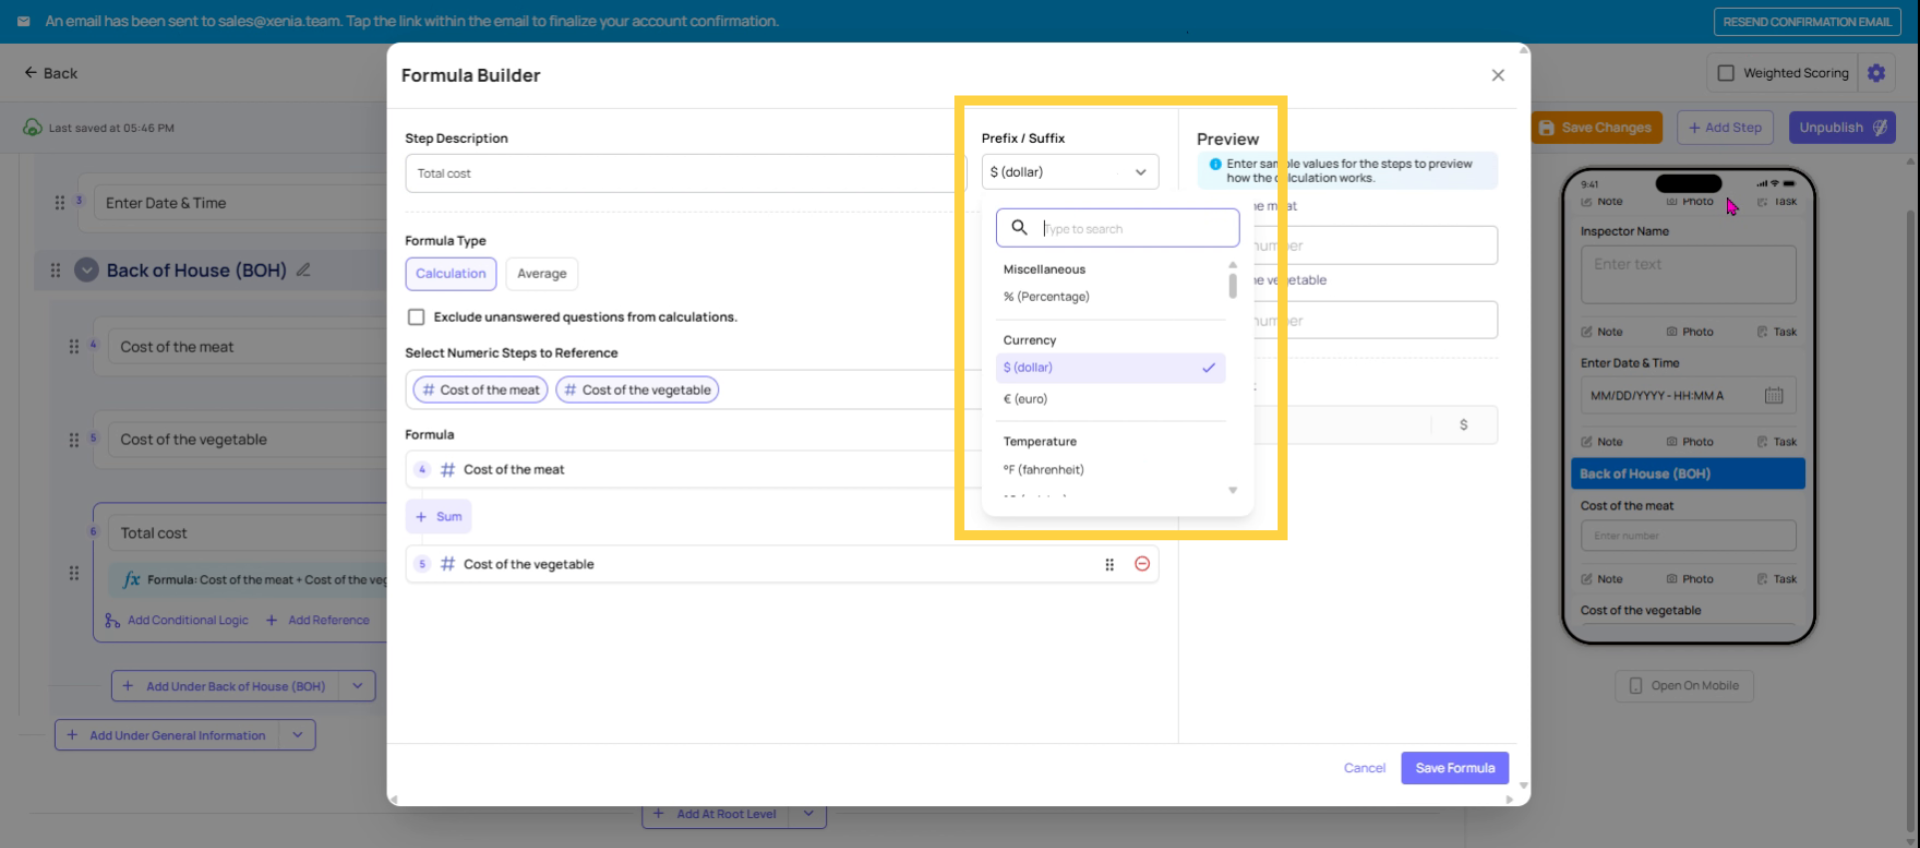Expand Add Under General Information dropdown arrow
1920x848 pixels.
[x=297, y=735]
